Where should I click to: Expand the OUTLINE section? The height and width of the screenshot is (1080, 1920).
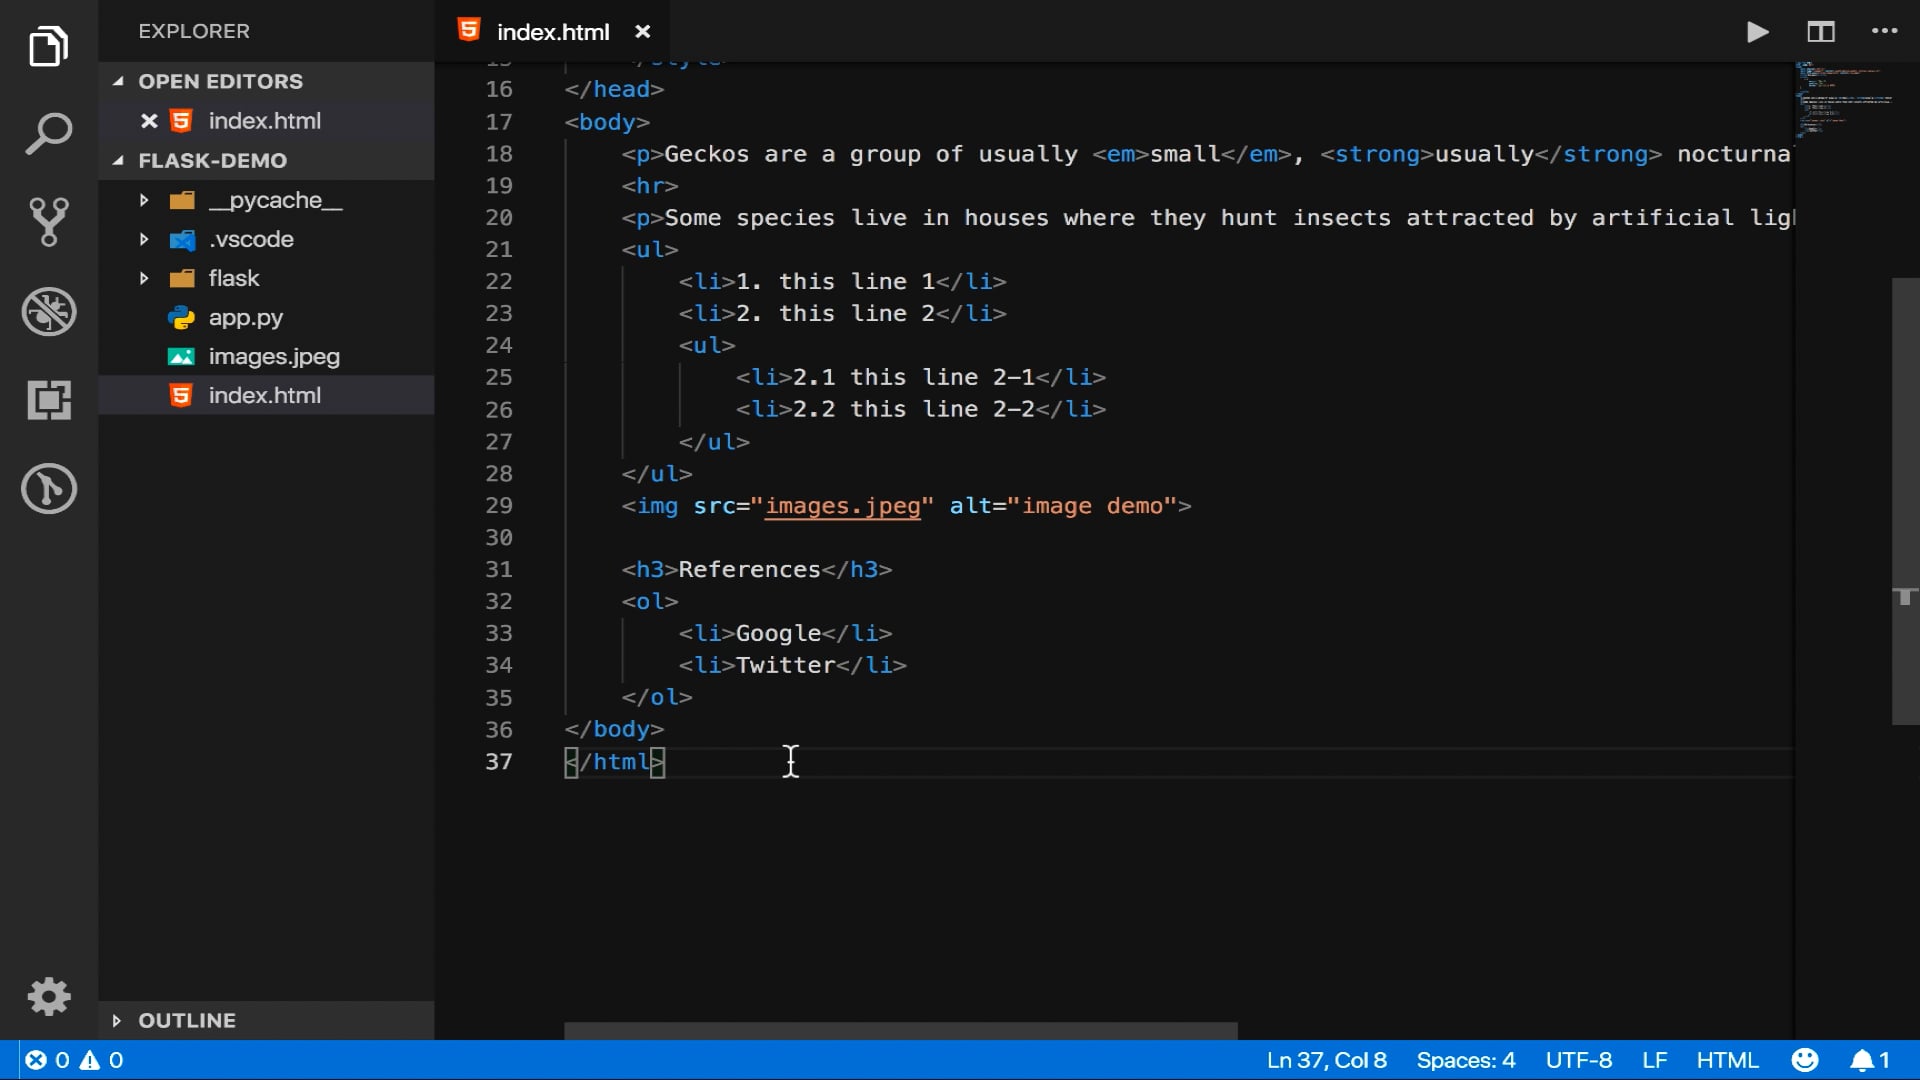(187, 1020)
